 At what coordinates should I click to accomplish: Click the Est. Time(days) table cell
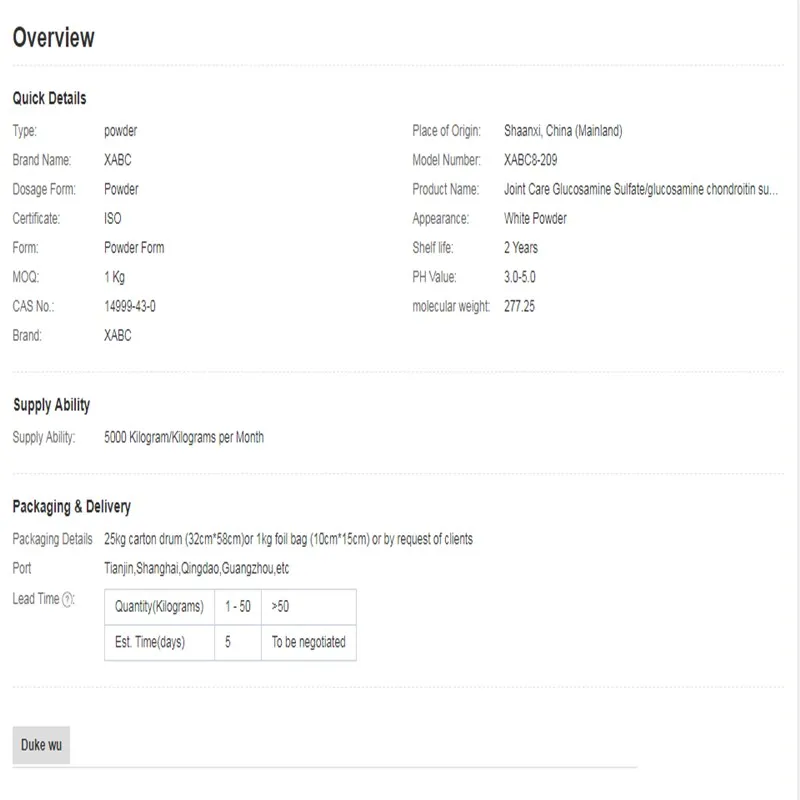(x=159, y=642)
